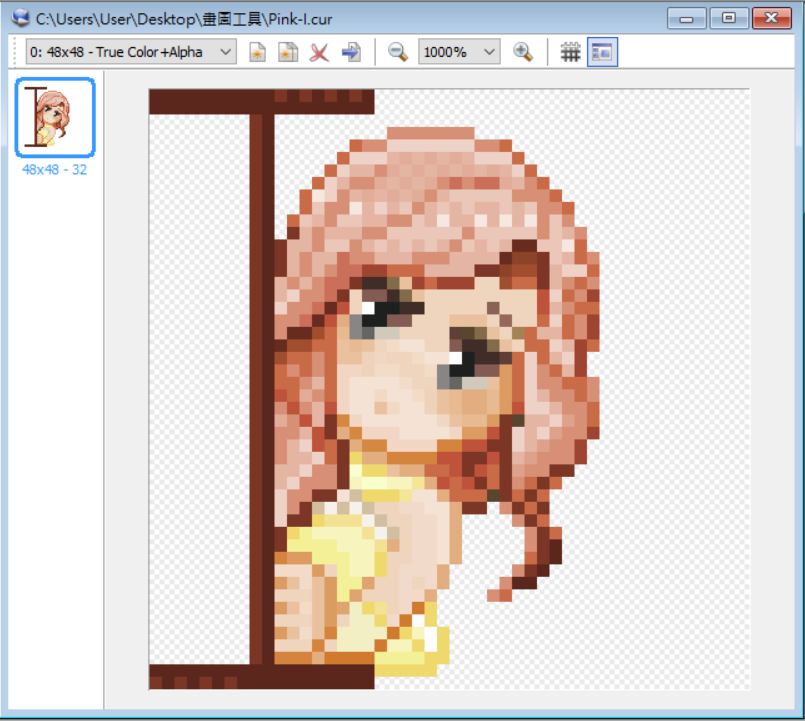Image resolution: width=805 pixels, height=721 pixels.
Task: Toggle the pixel grid display
Action: (570, 52)
